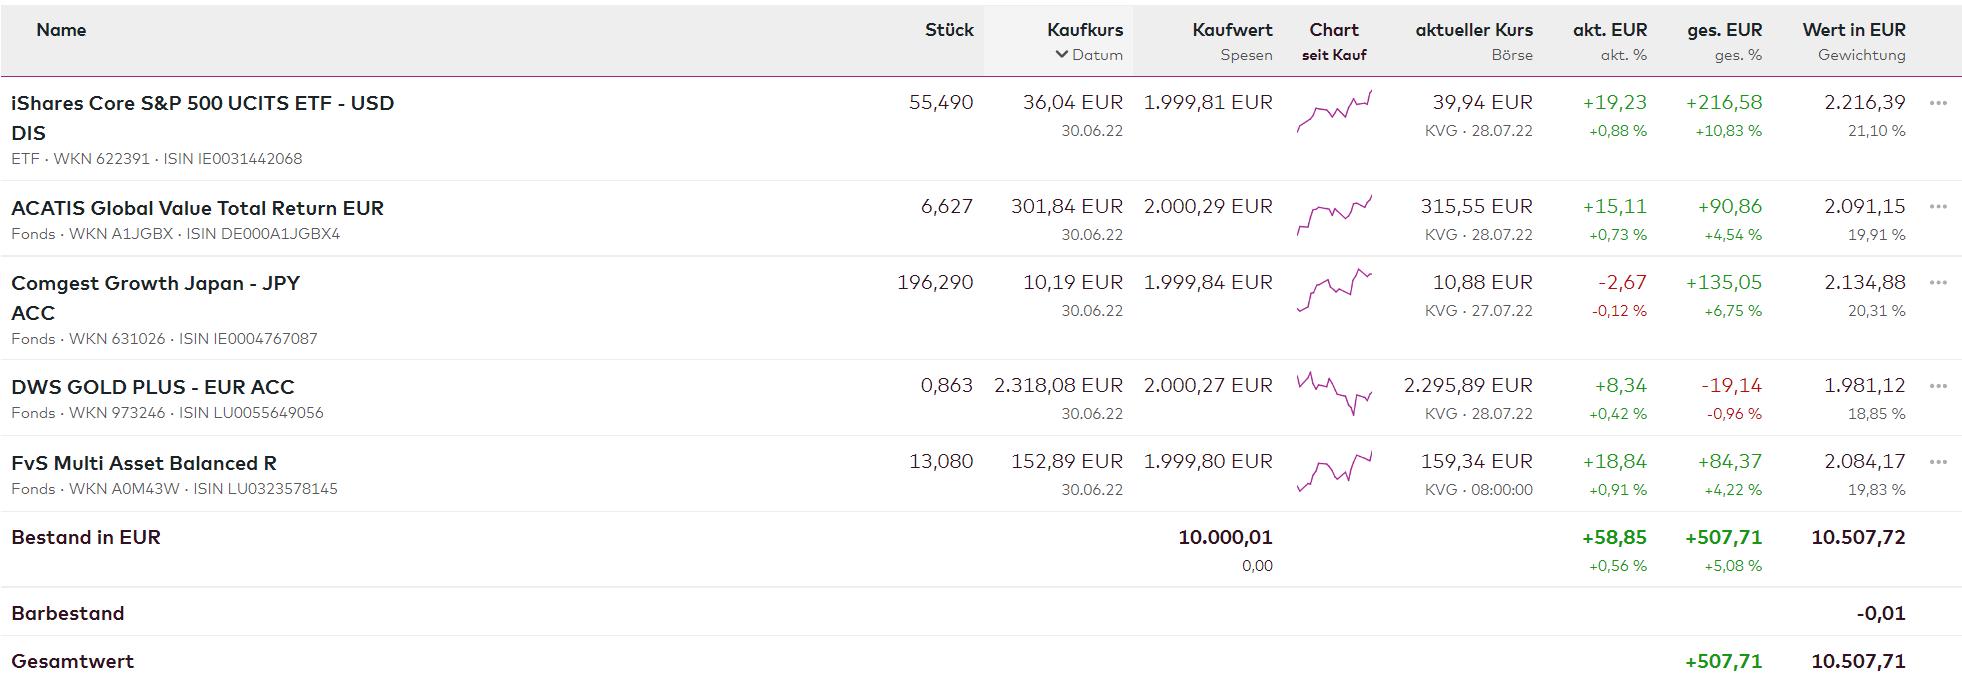Click three-dot menu for Comgest Growth Japan
Screen dimensions: 1962x675
pos(1938,283)
